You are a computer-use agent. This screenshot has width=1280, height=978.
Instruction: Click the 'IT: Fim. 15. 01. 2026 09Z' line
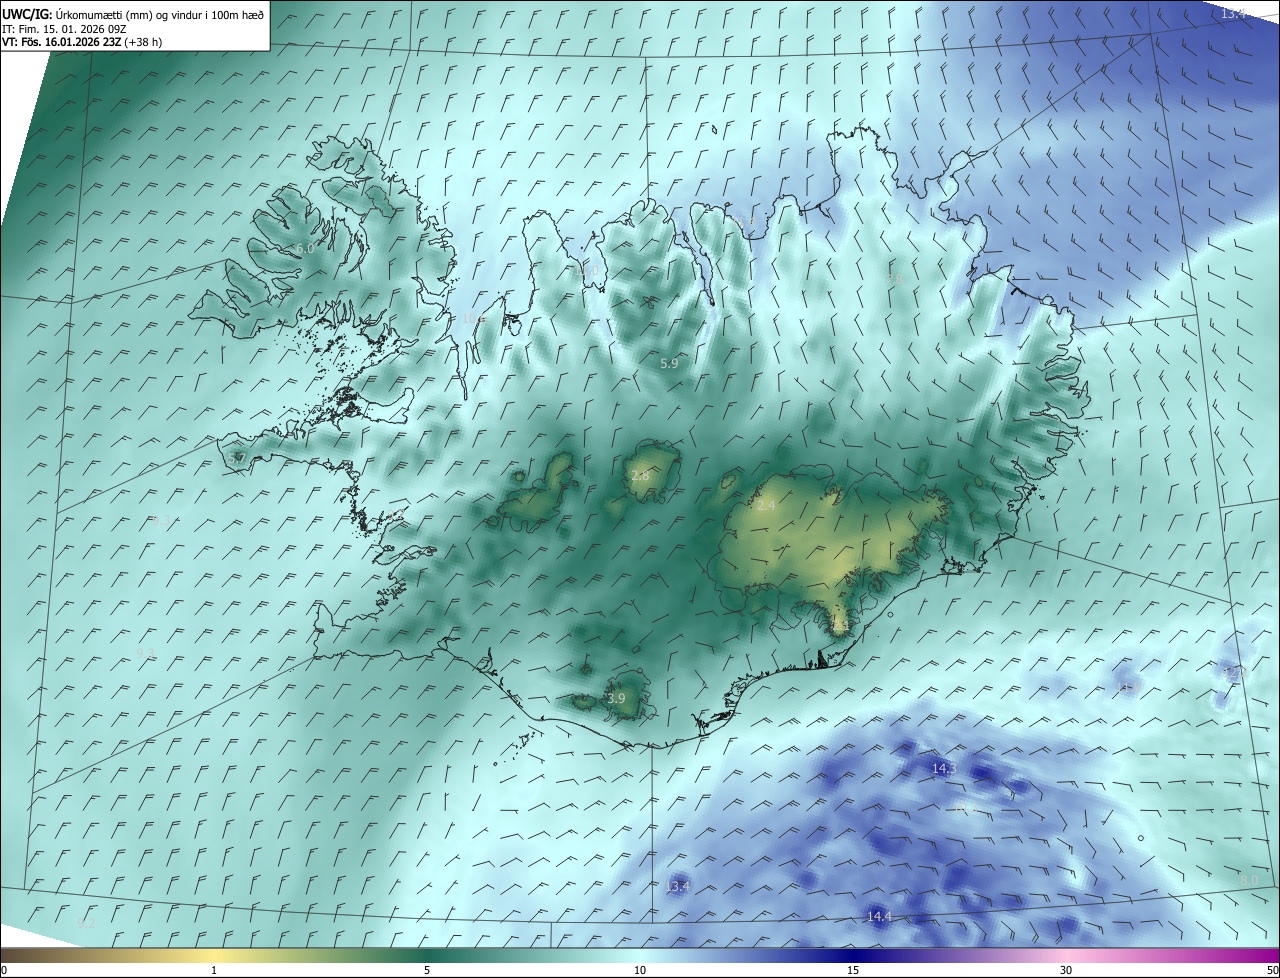click(x=64, y=28)
